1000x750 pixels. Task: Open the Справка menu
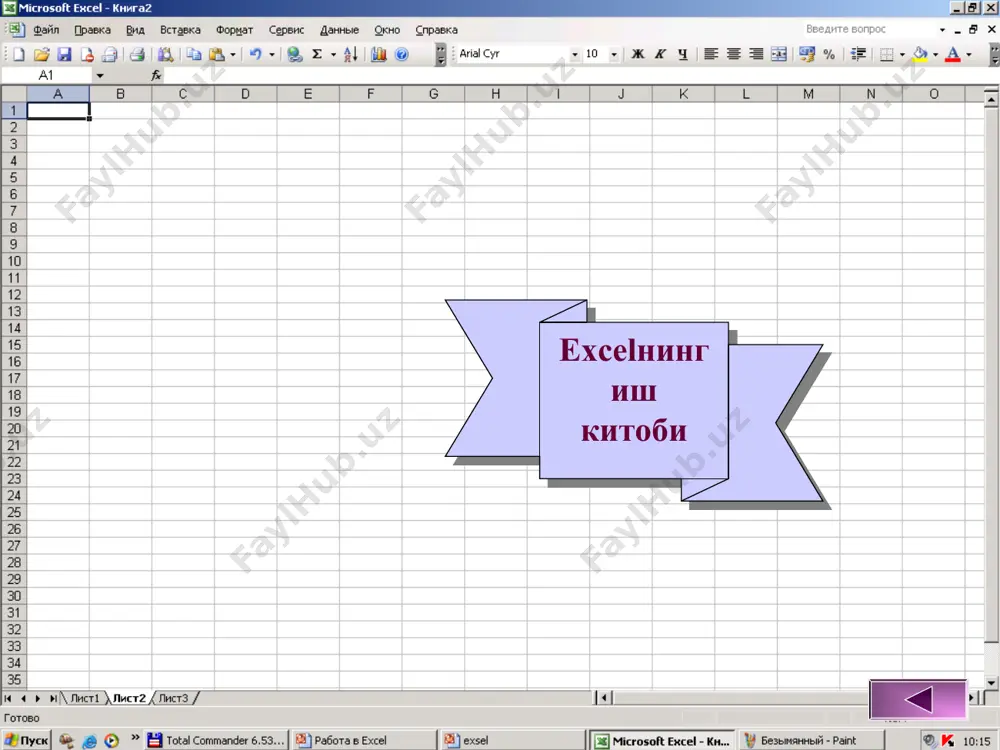pos(436,29)
